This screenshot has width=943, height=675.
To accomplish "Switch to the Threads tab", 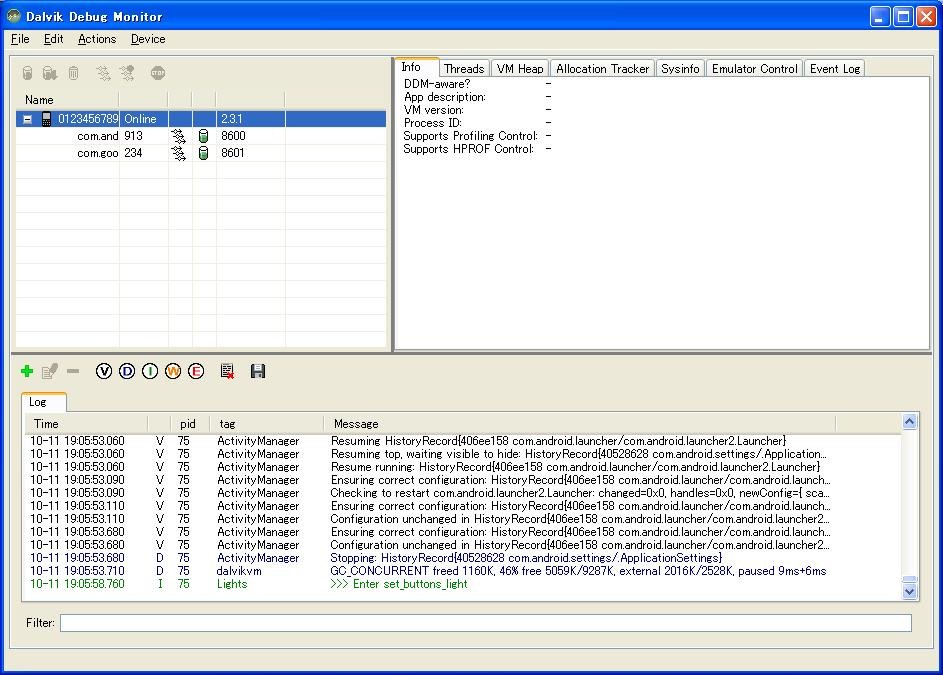I will pos(464,69).
